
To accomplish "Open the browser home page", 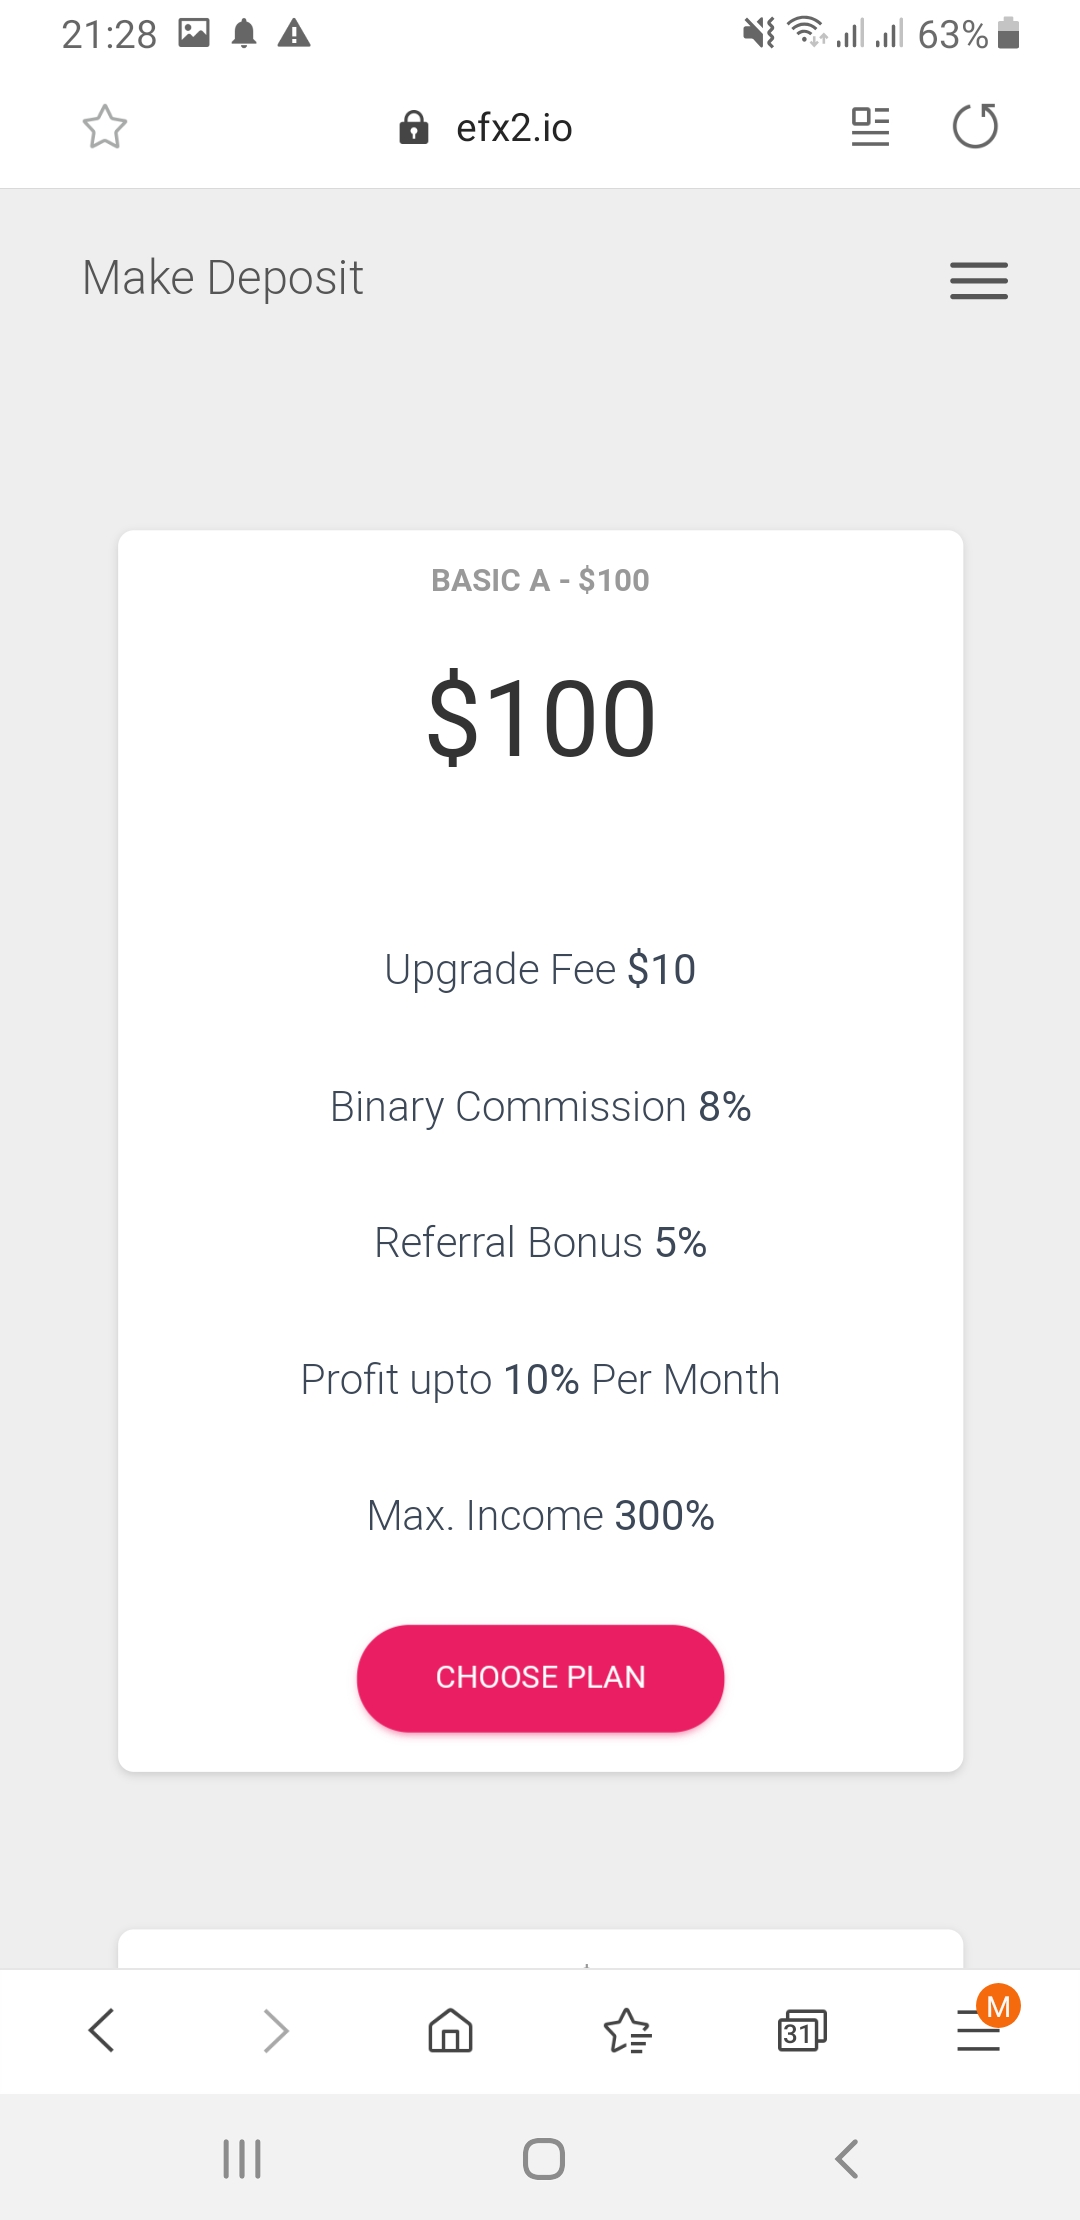I will 450,2030.
